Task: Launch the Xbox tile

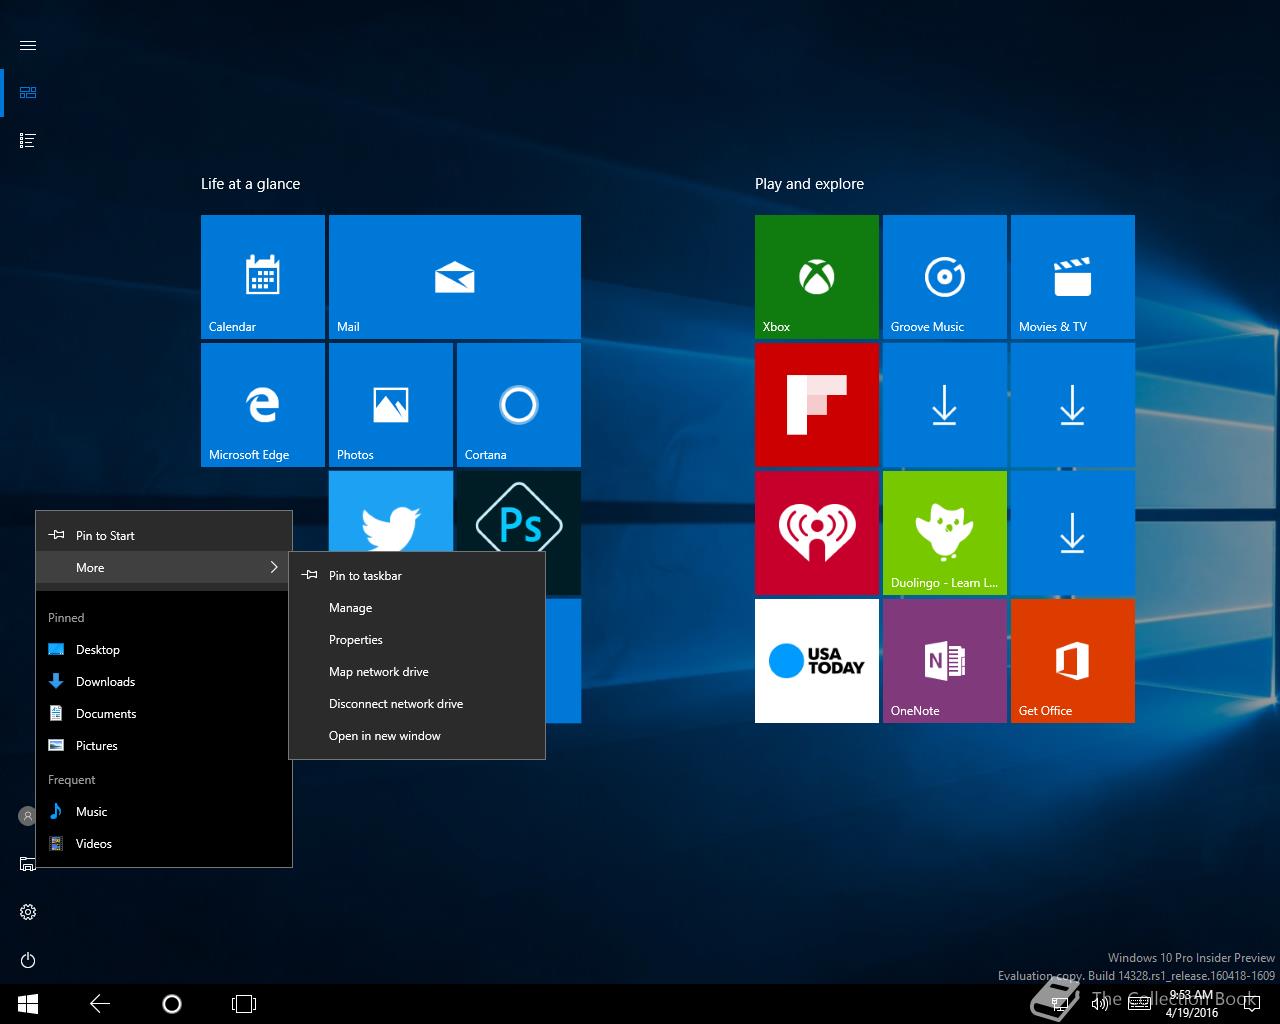Action: point(817,277)
